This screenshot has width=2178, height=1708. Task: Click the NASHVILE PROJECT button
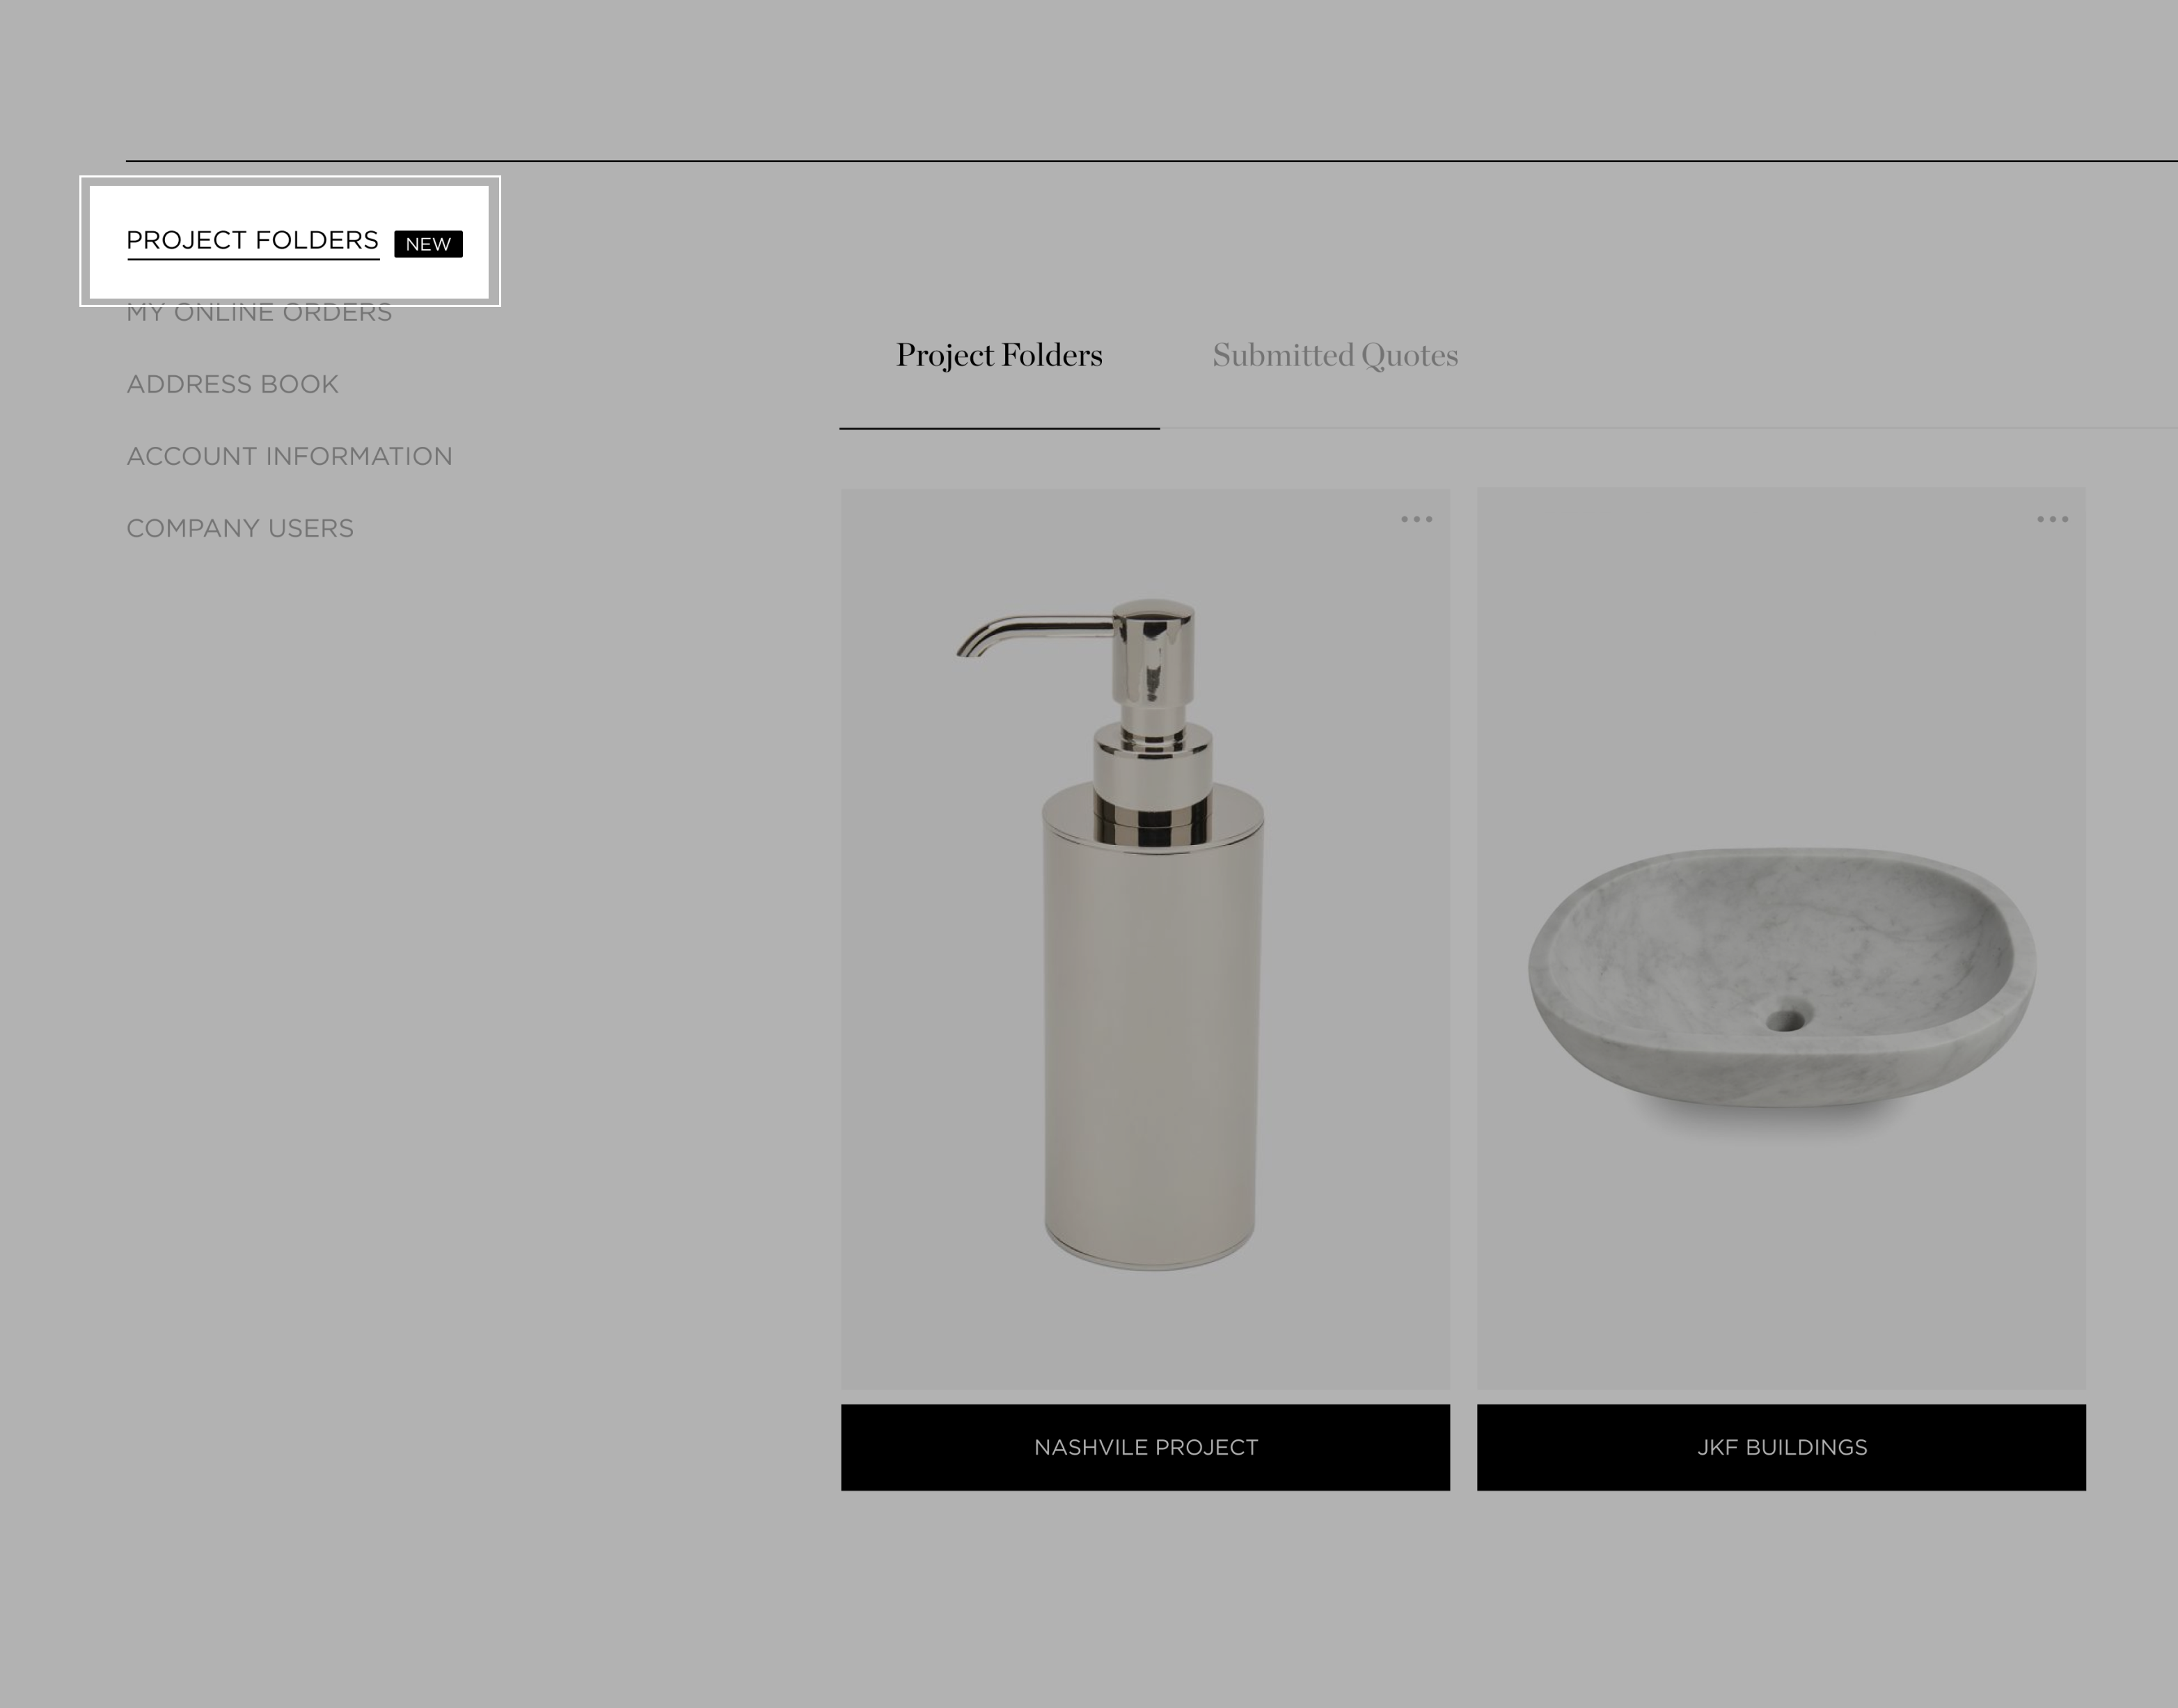[1145, 1447]
